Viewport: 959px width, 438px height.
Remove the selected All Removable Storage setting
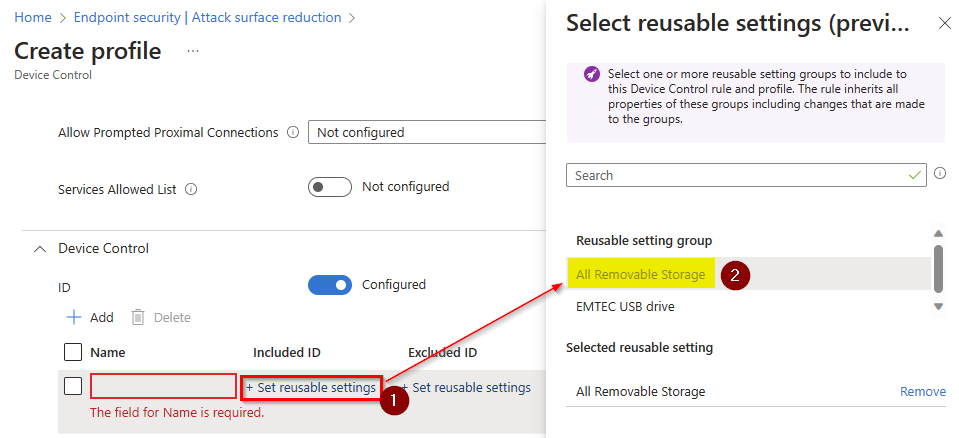click(x=922, y=391)
